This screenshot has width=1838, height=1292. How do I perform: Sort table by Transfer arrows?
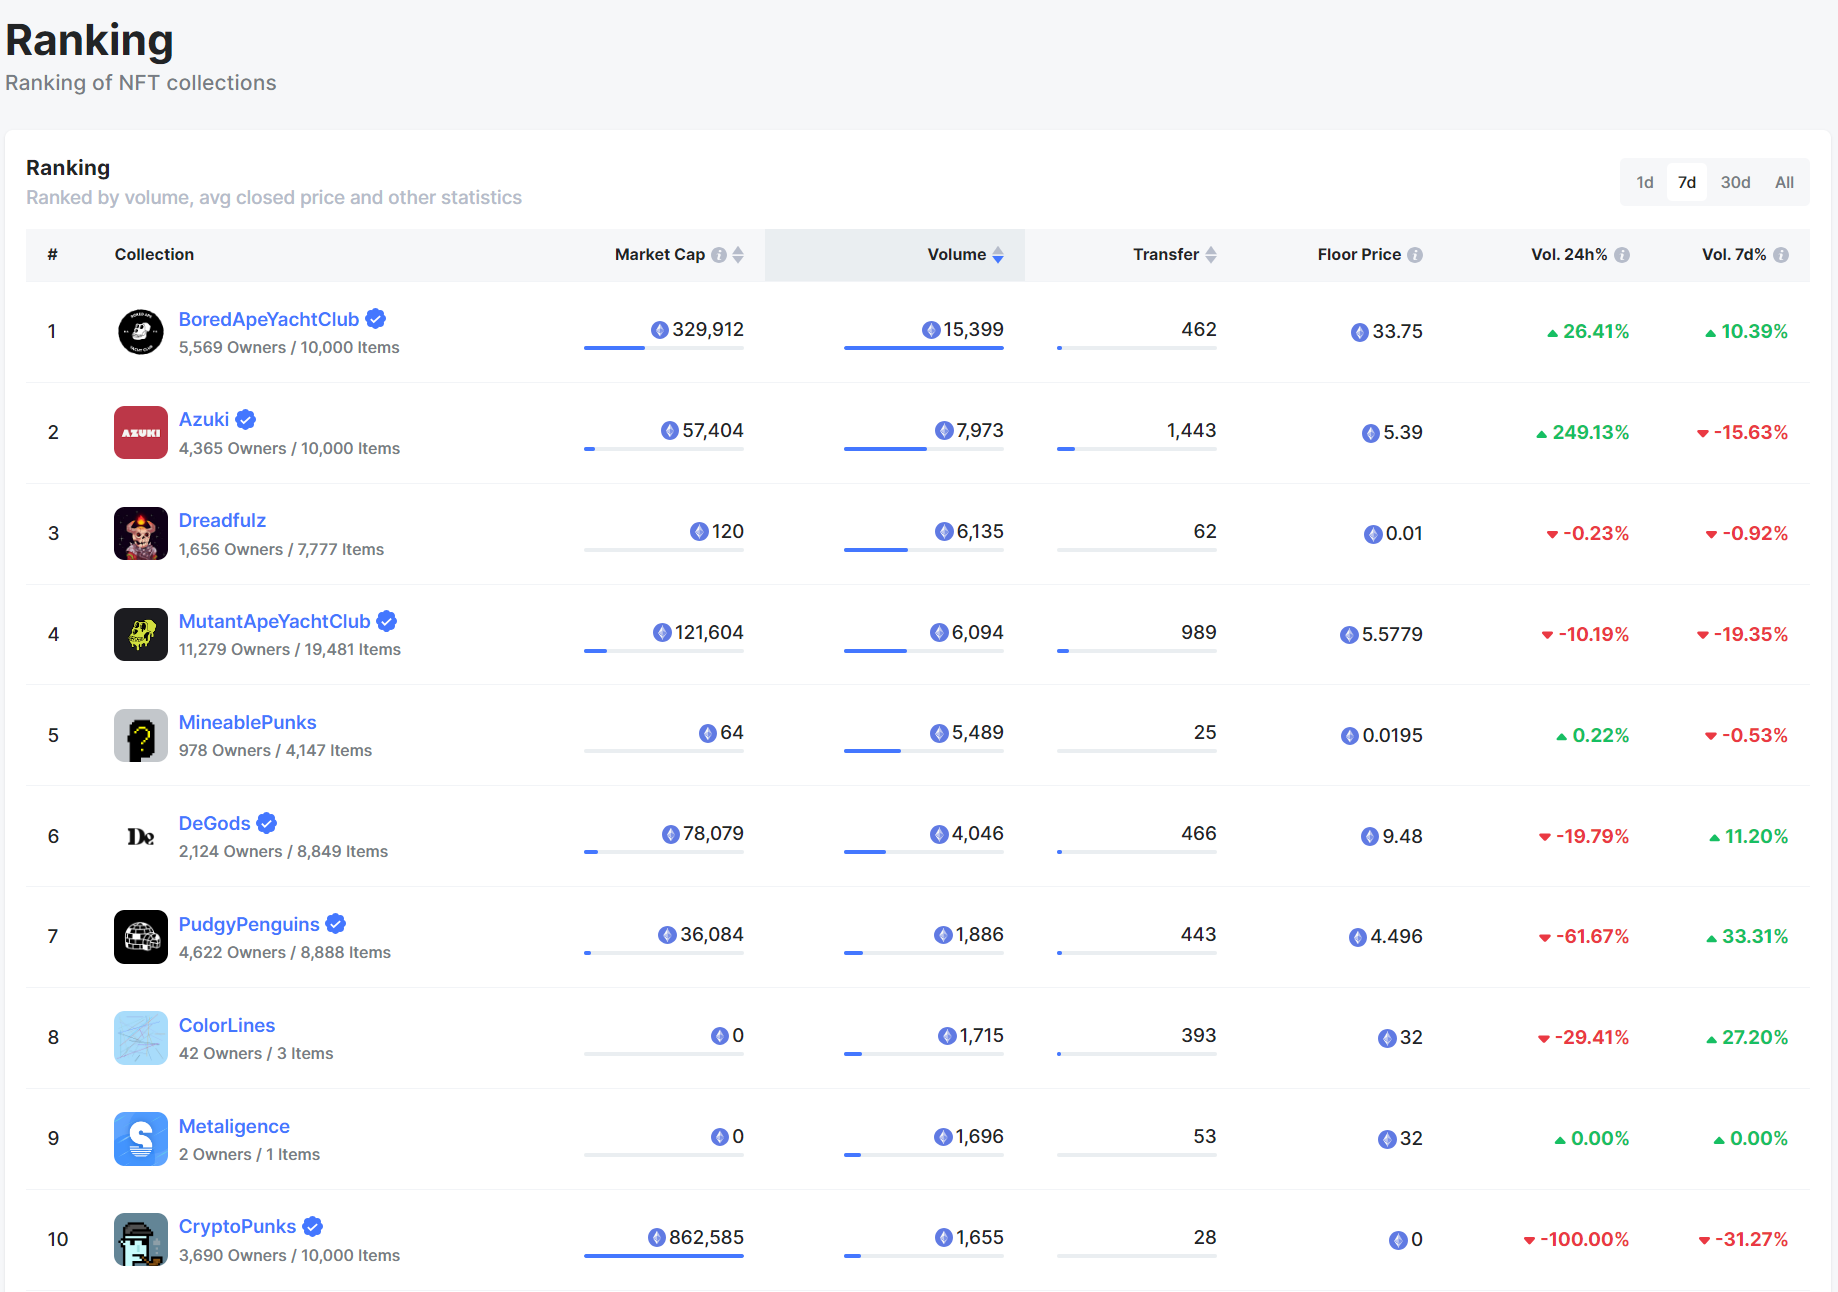1211,255
